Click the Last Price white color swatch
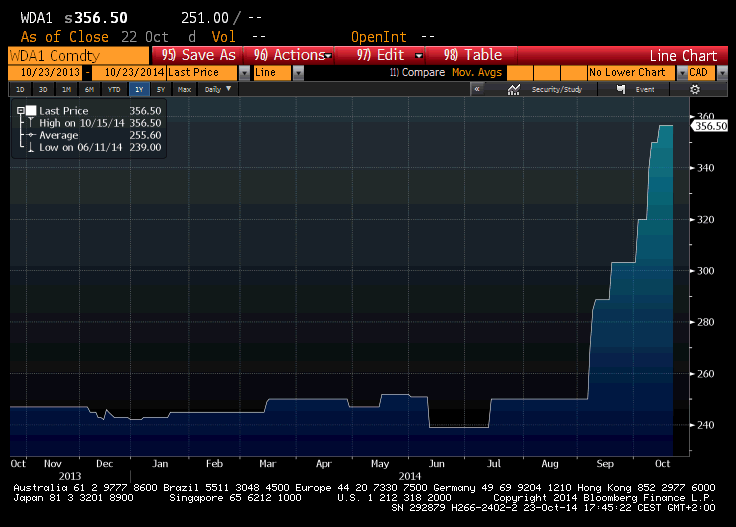Image resolution: width=736 pixels, height=527 pixels. pyautogui.click(x=31, y=111)
